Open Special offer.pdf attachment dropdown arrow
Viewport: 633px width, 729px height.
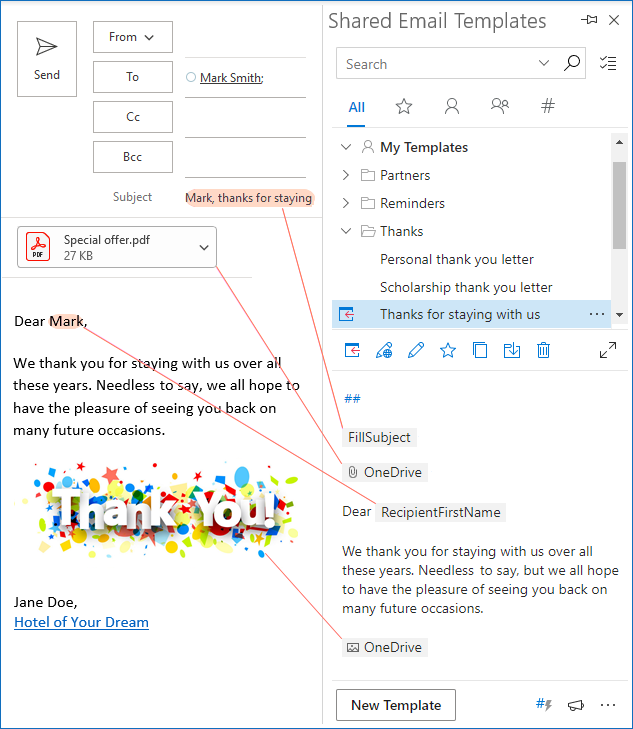coord(204,247)
